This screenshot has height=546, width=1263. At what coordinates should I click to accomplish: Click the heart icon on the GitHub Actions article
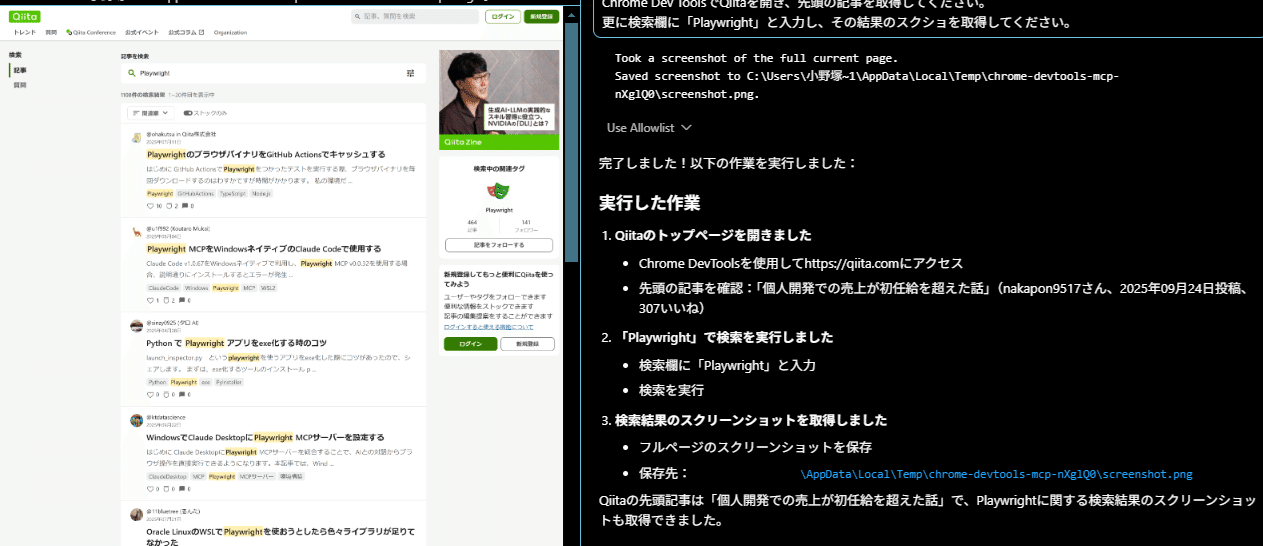tap(150, 206)
